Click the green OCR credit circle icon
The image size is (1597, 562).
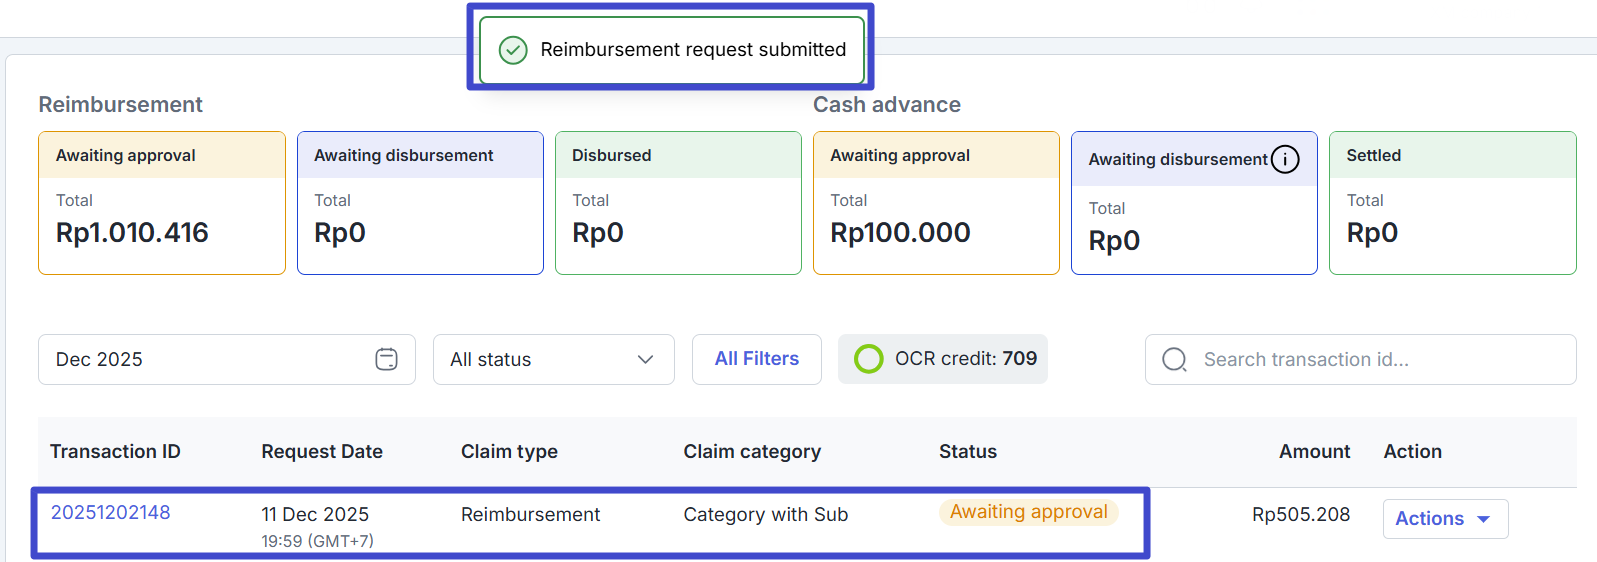pyautogui.click(x=868, y=359)
